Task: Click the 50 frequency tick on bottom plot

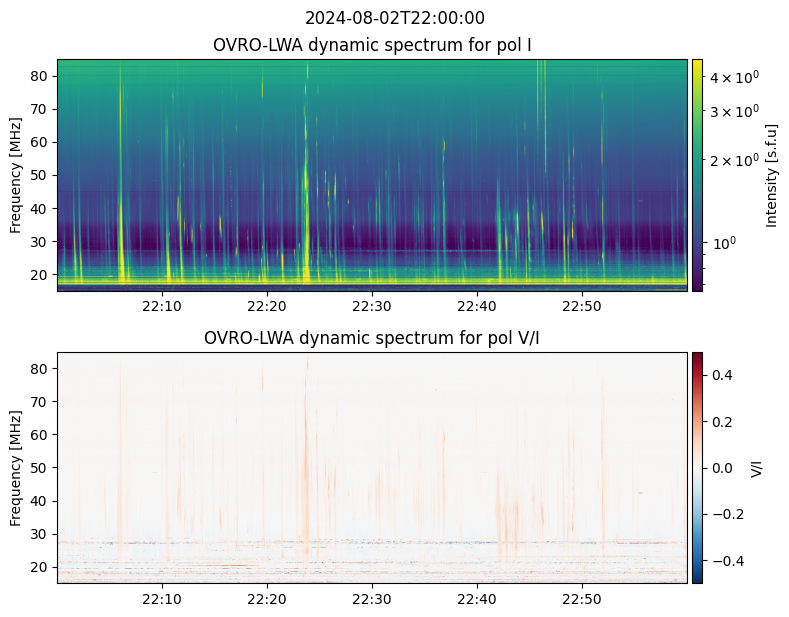Action: (x=41, y=467)
